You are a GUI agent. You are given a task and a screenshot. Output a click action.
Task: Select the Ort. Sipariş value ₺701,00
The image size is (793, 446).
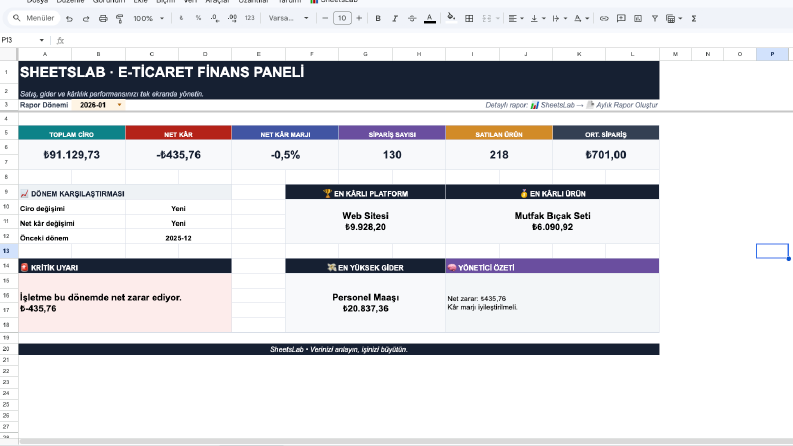[606, 155]
